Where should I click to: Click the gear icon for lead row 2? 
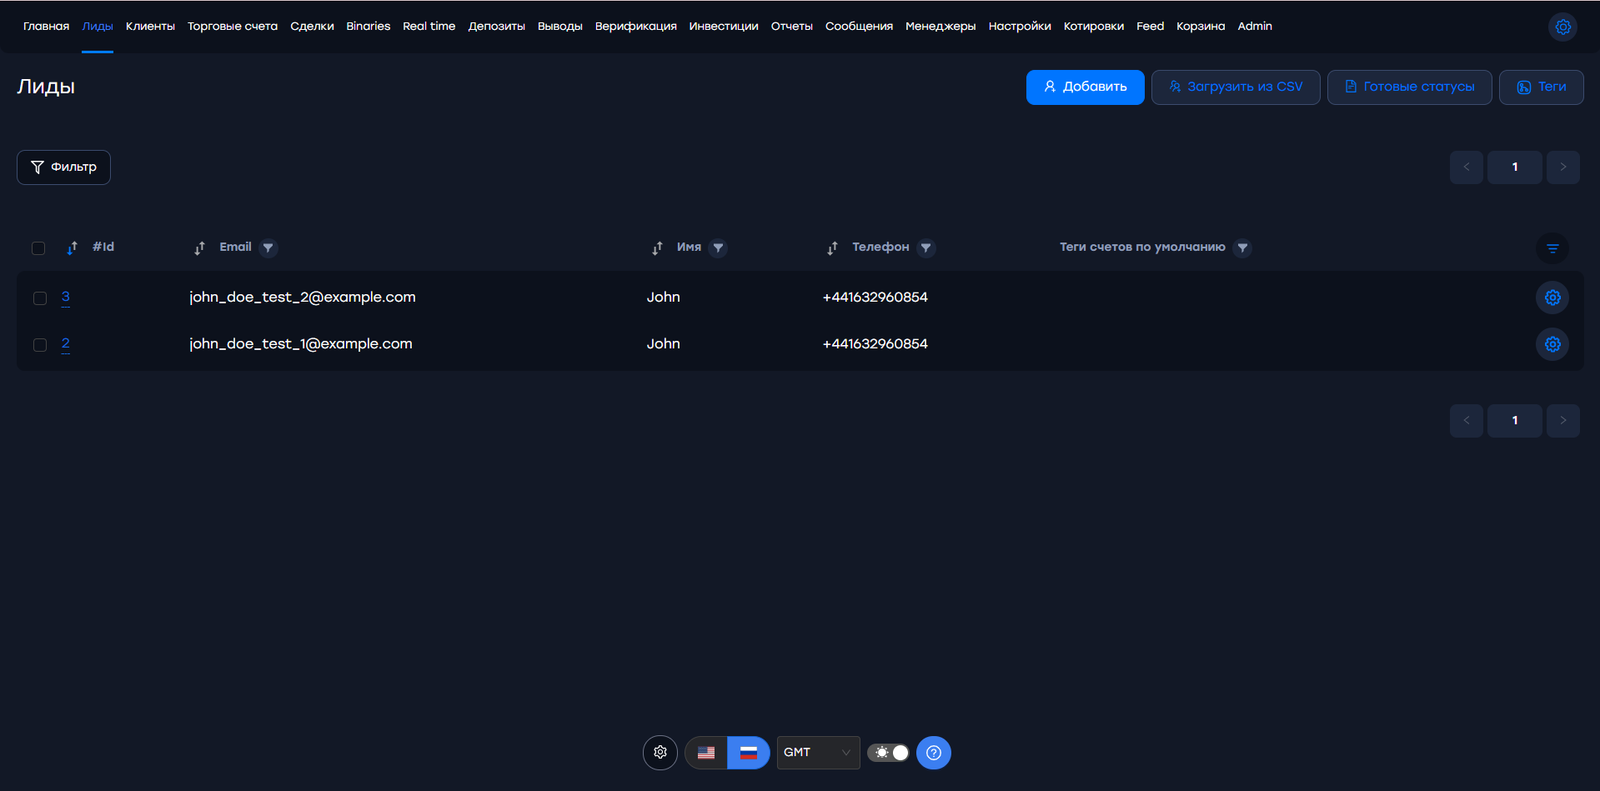coord(1552,344)
